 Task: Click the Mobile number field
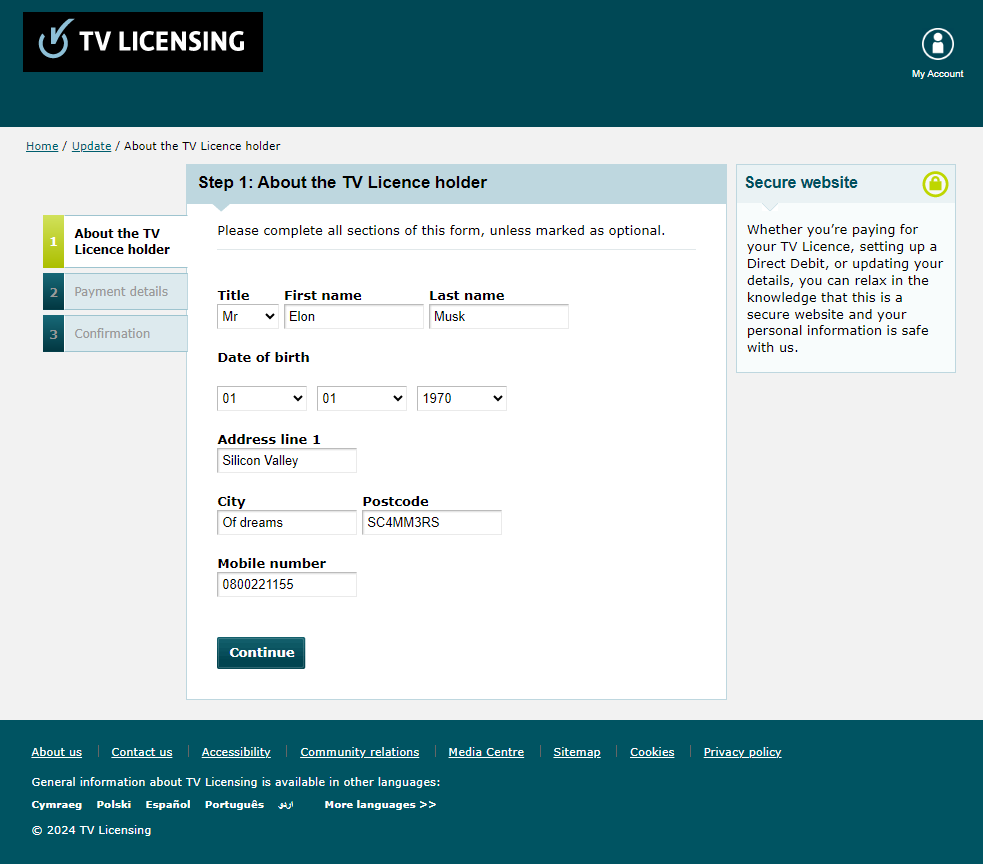tap(287, 585)
